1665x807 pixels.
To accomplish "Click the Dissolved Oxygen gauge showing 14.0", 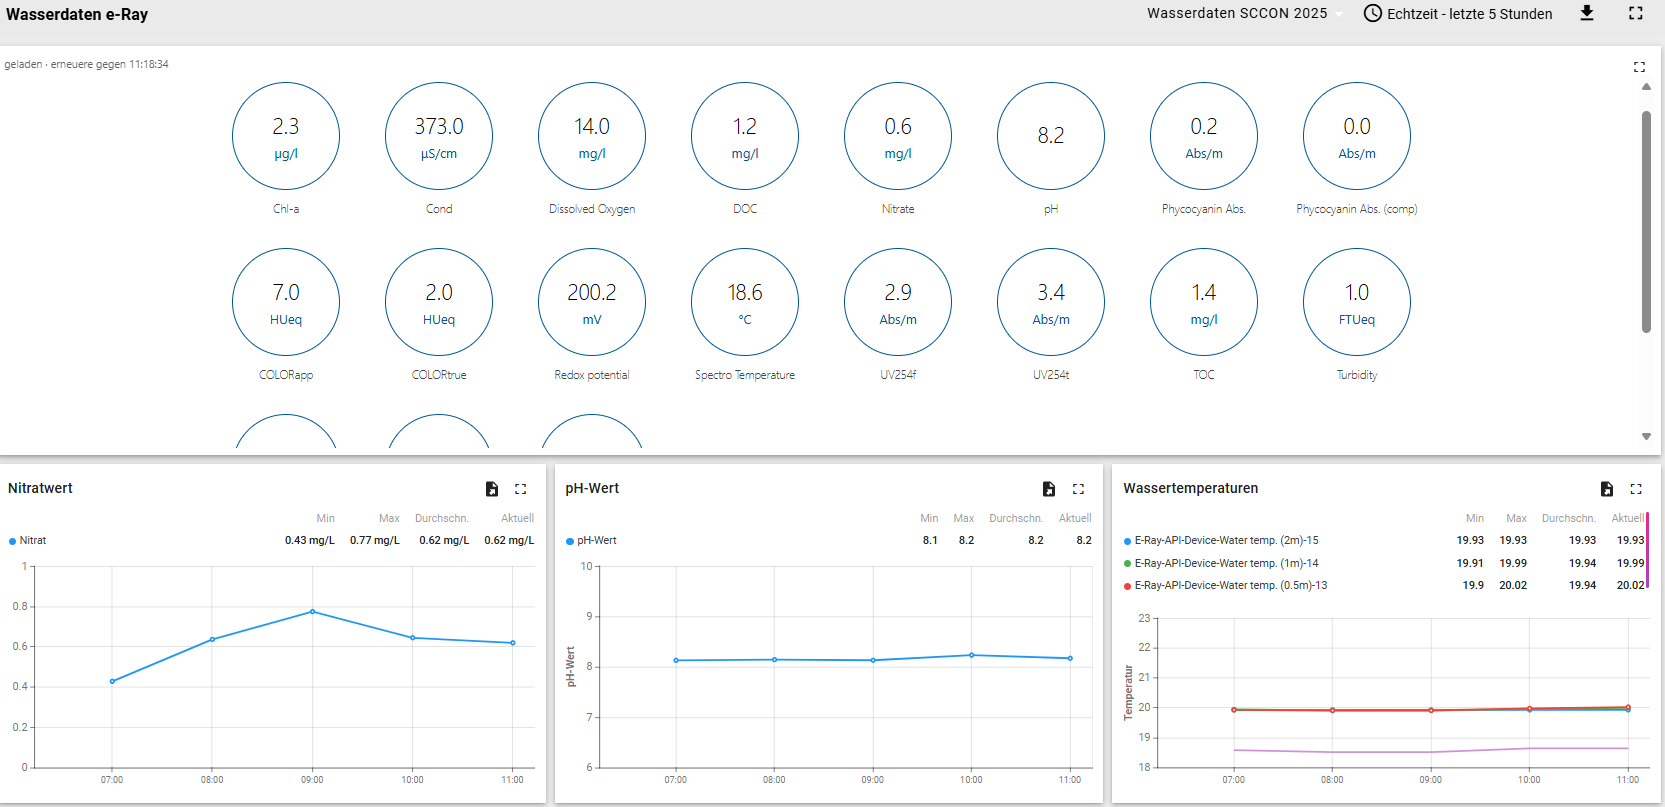I will point(592,136).
